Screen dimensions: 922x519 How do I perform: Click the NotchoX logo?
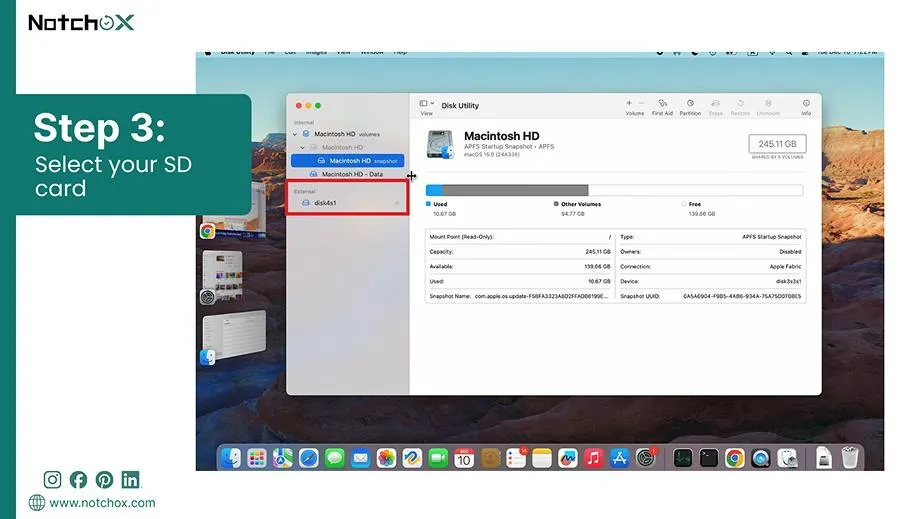click(81, 23)
